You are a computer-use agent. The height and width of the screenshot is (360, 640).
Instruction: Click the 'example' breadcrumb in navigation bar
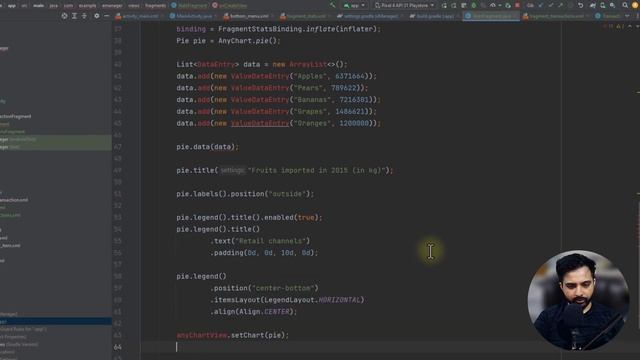(87, 6)
